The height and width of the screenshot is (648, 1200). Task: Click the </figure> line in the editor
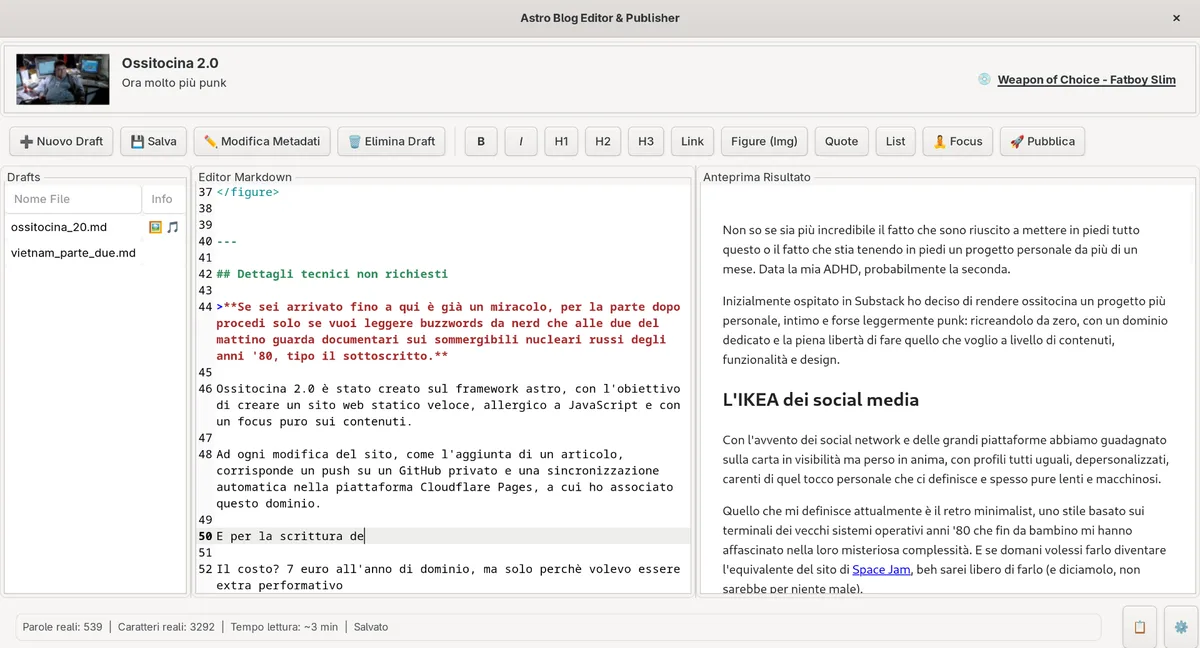click(x=248, y=192)
